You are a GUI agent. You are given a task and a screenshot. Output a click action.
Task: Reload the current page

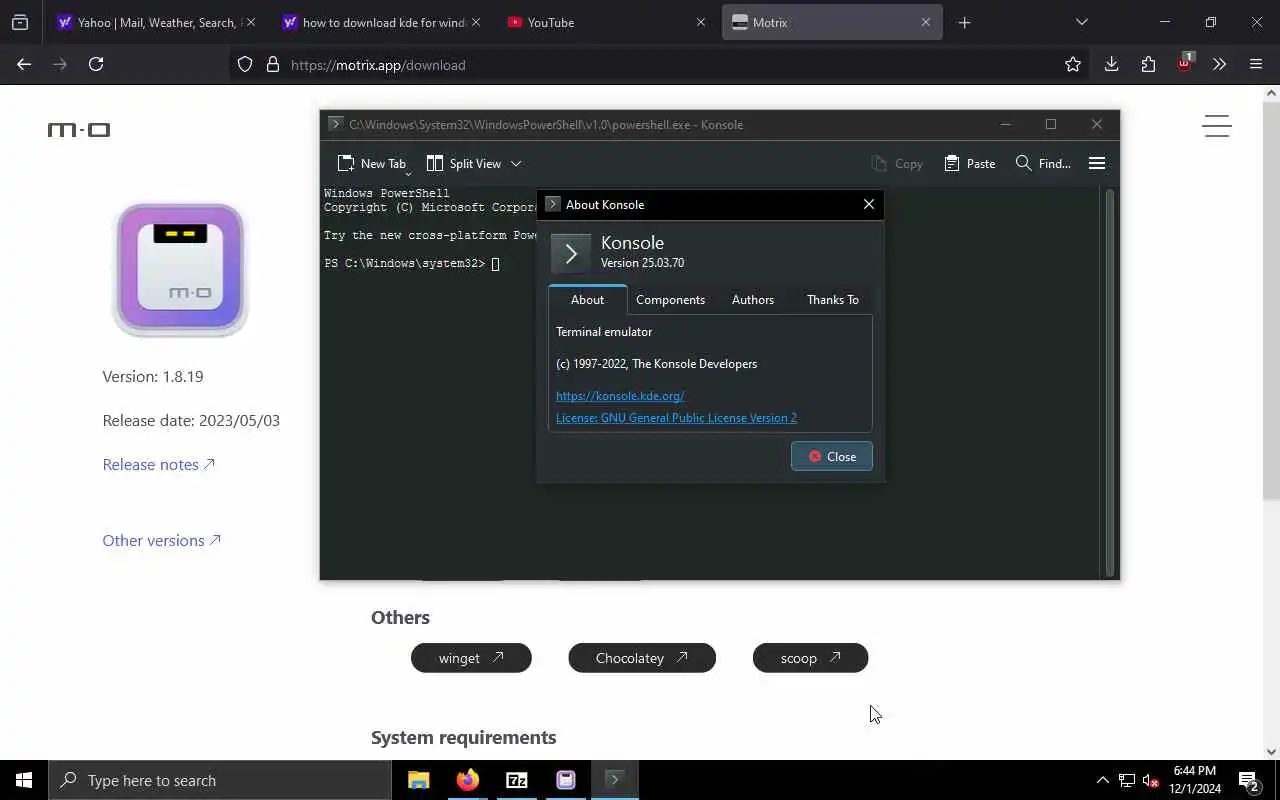pos(96,64)
